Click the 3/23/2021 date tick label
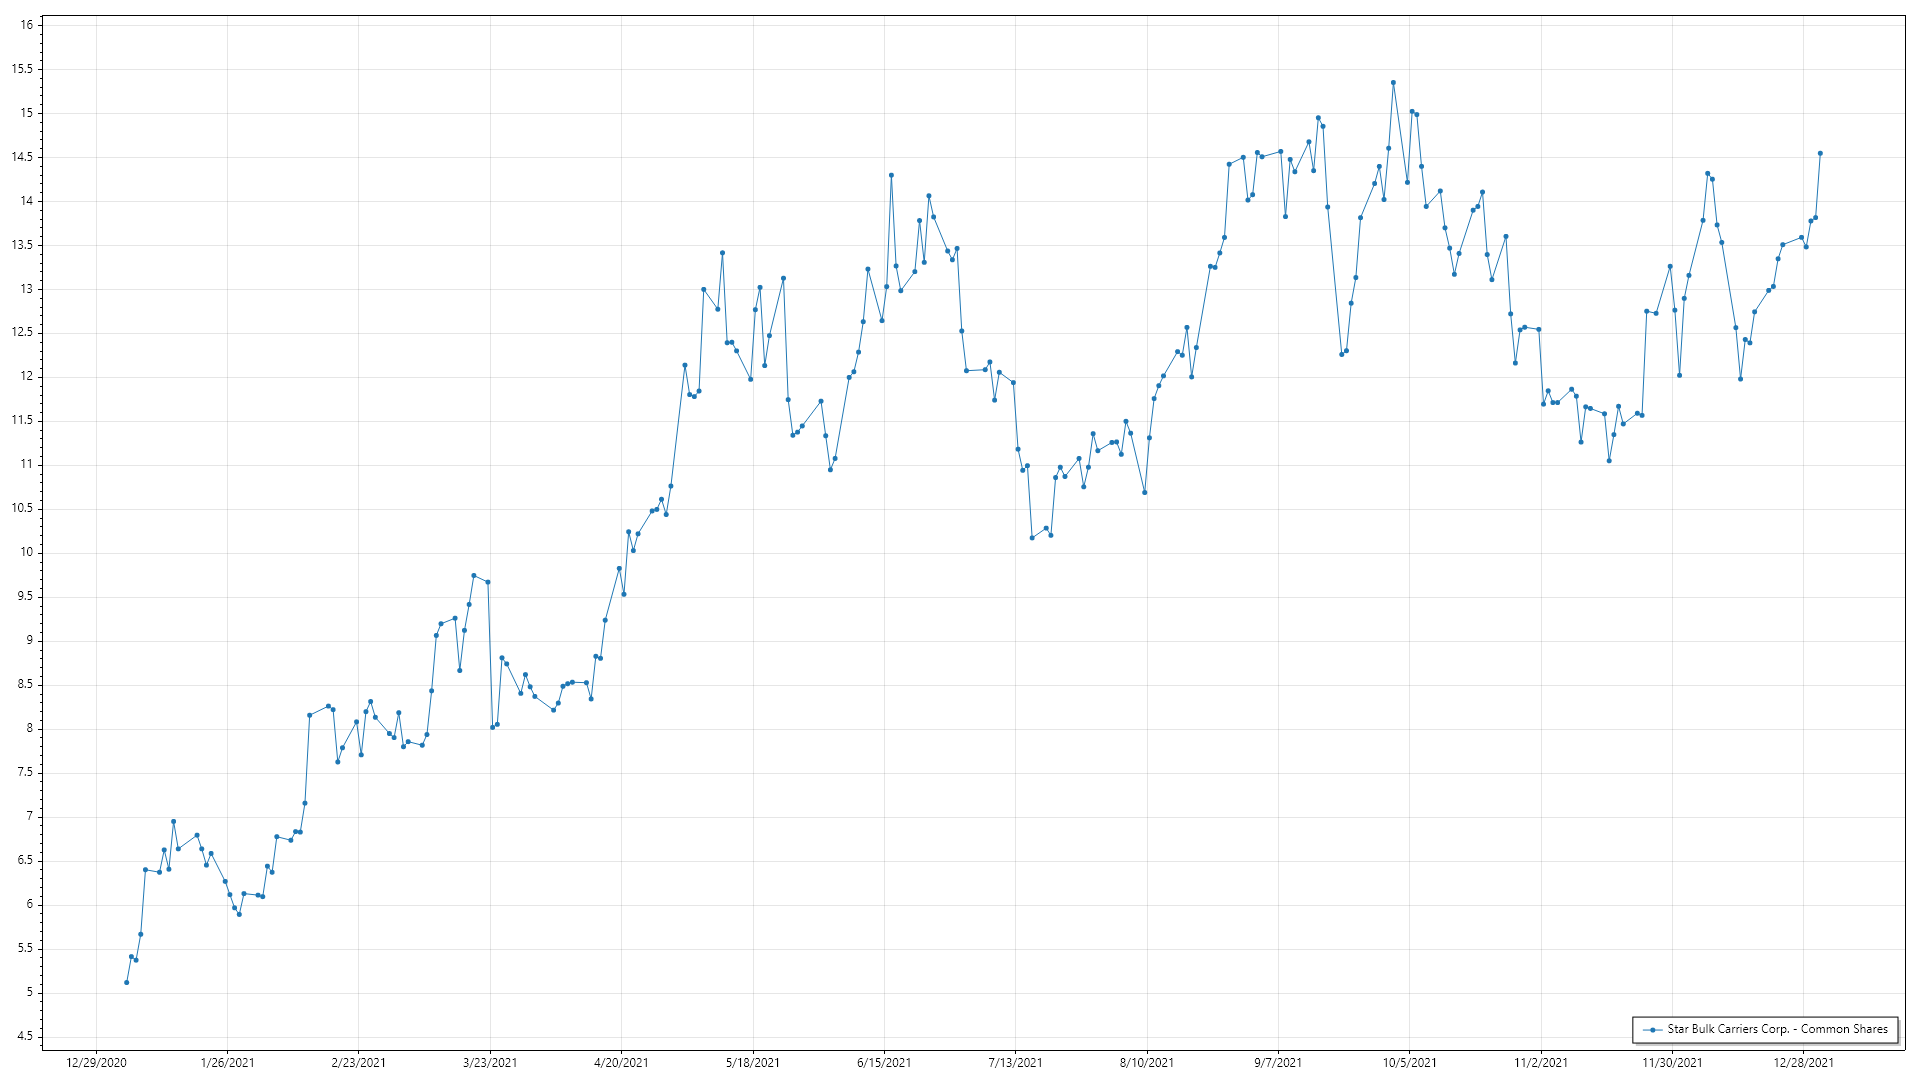The image size is (1920, 1080). click(490, 1063)
